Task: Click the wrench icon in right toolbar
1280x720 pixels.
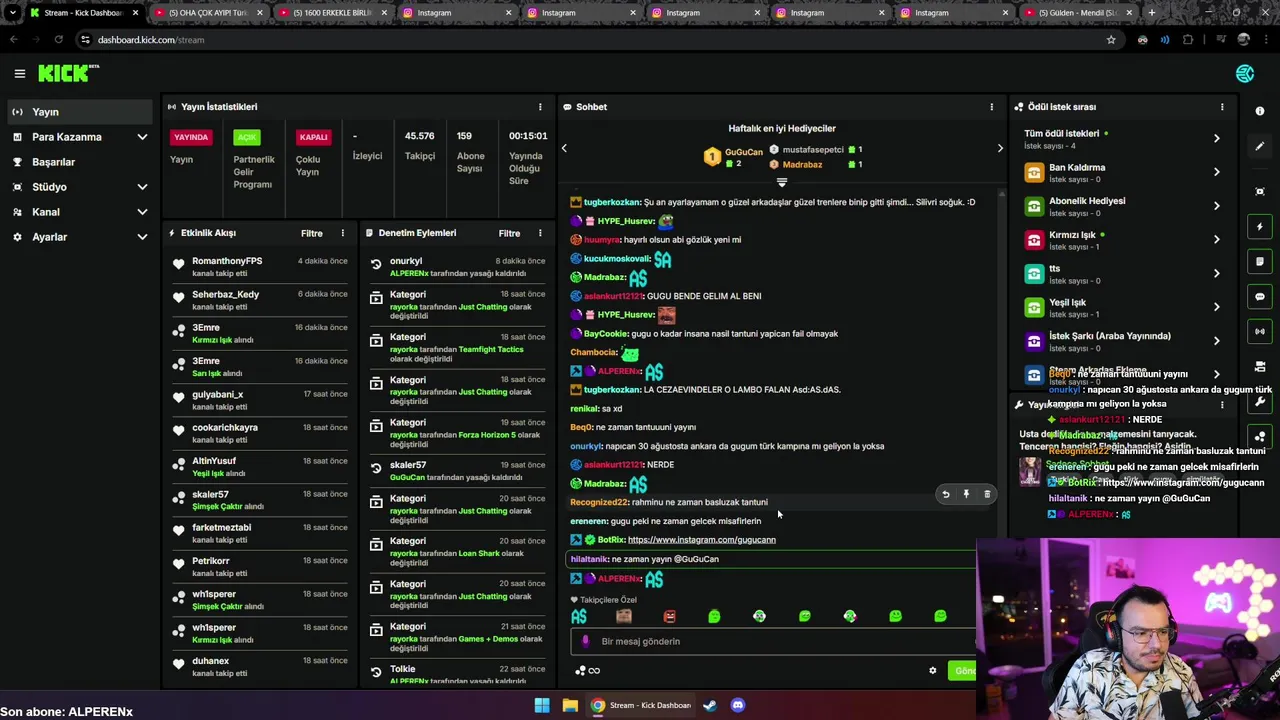Action: pos(1260,401)
